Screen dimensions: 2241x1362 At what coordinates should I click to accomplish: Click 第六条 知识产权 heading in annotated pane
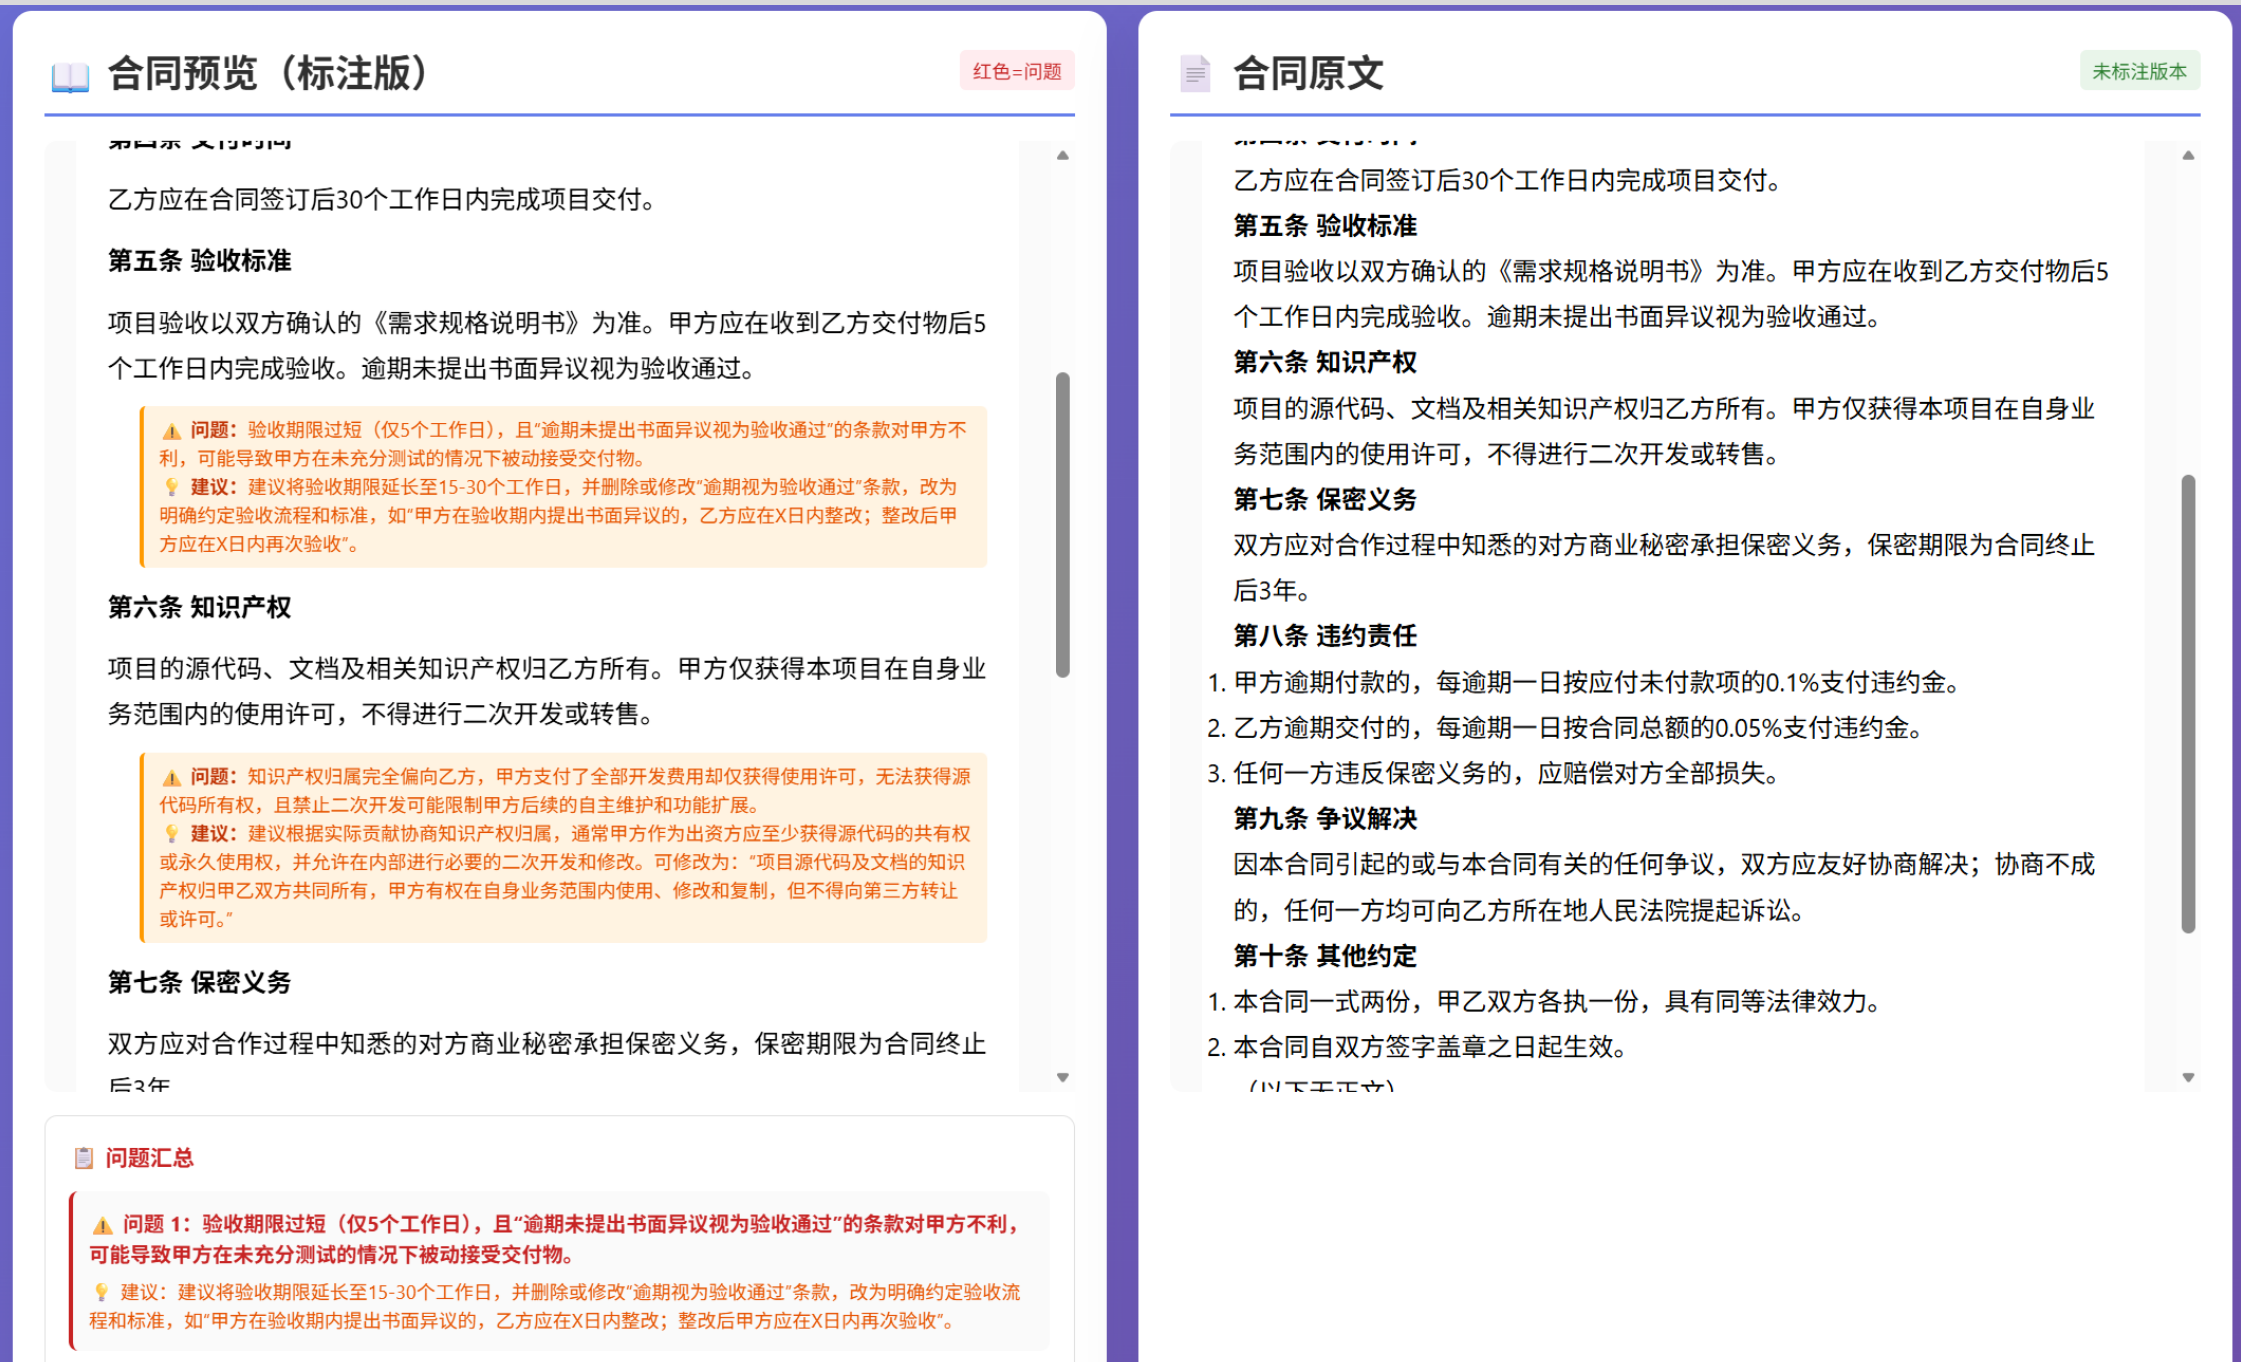click(200, 607)
